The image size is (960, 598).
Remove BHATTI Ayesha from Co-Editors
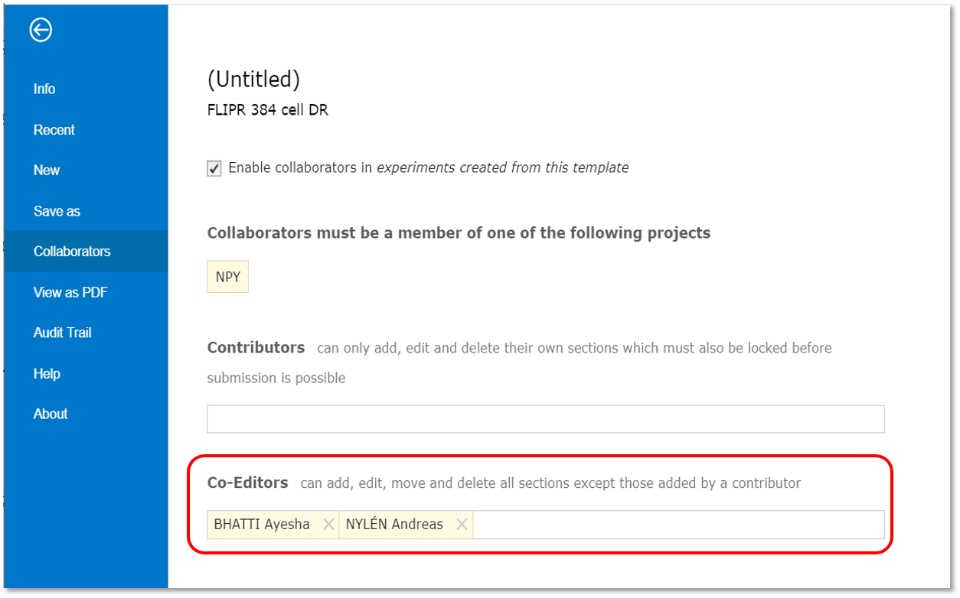(329, 525)
